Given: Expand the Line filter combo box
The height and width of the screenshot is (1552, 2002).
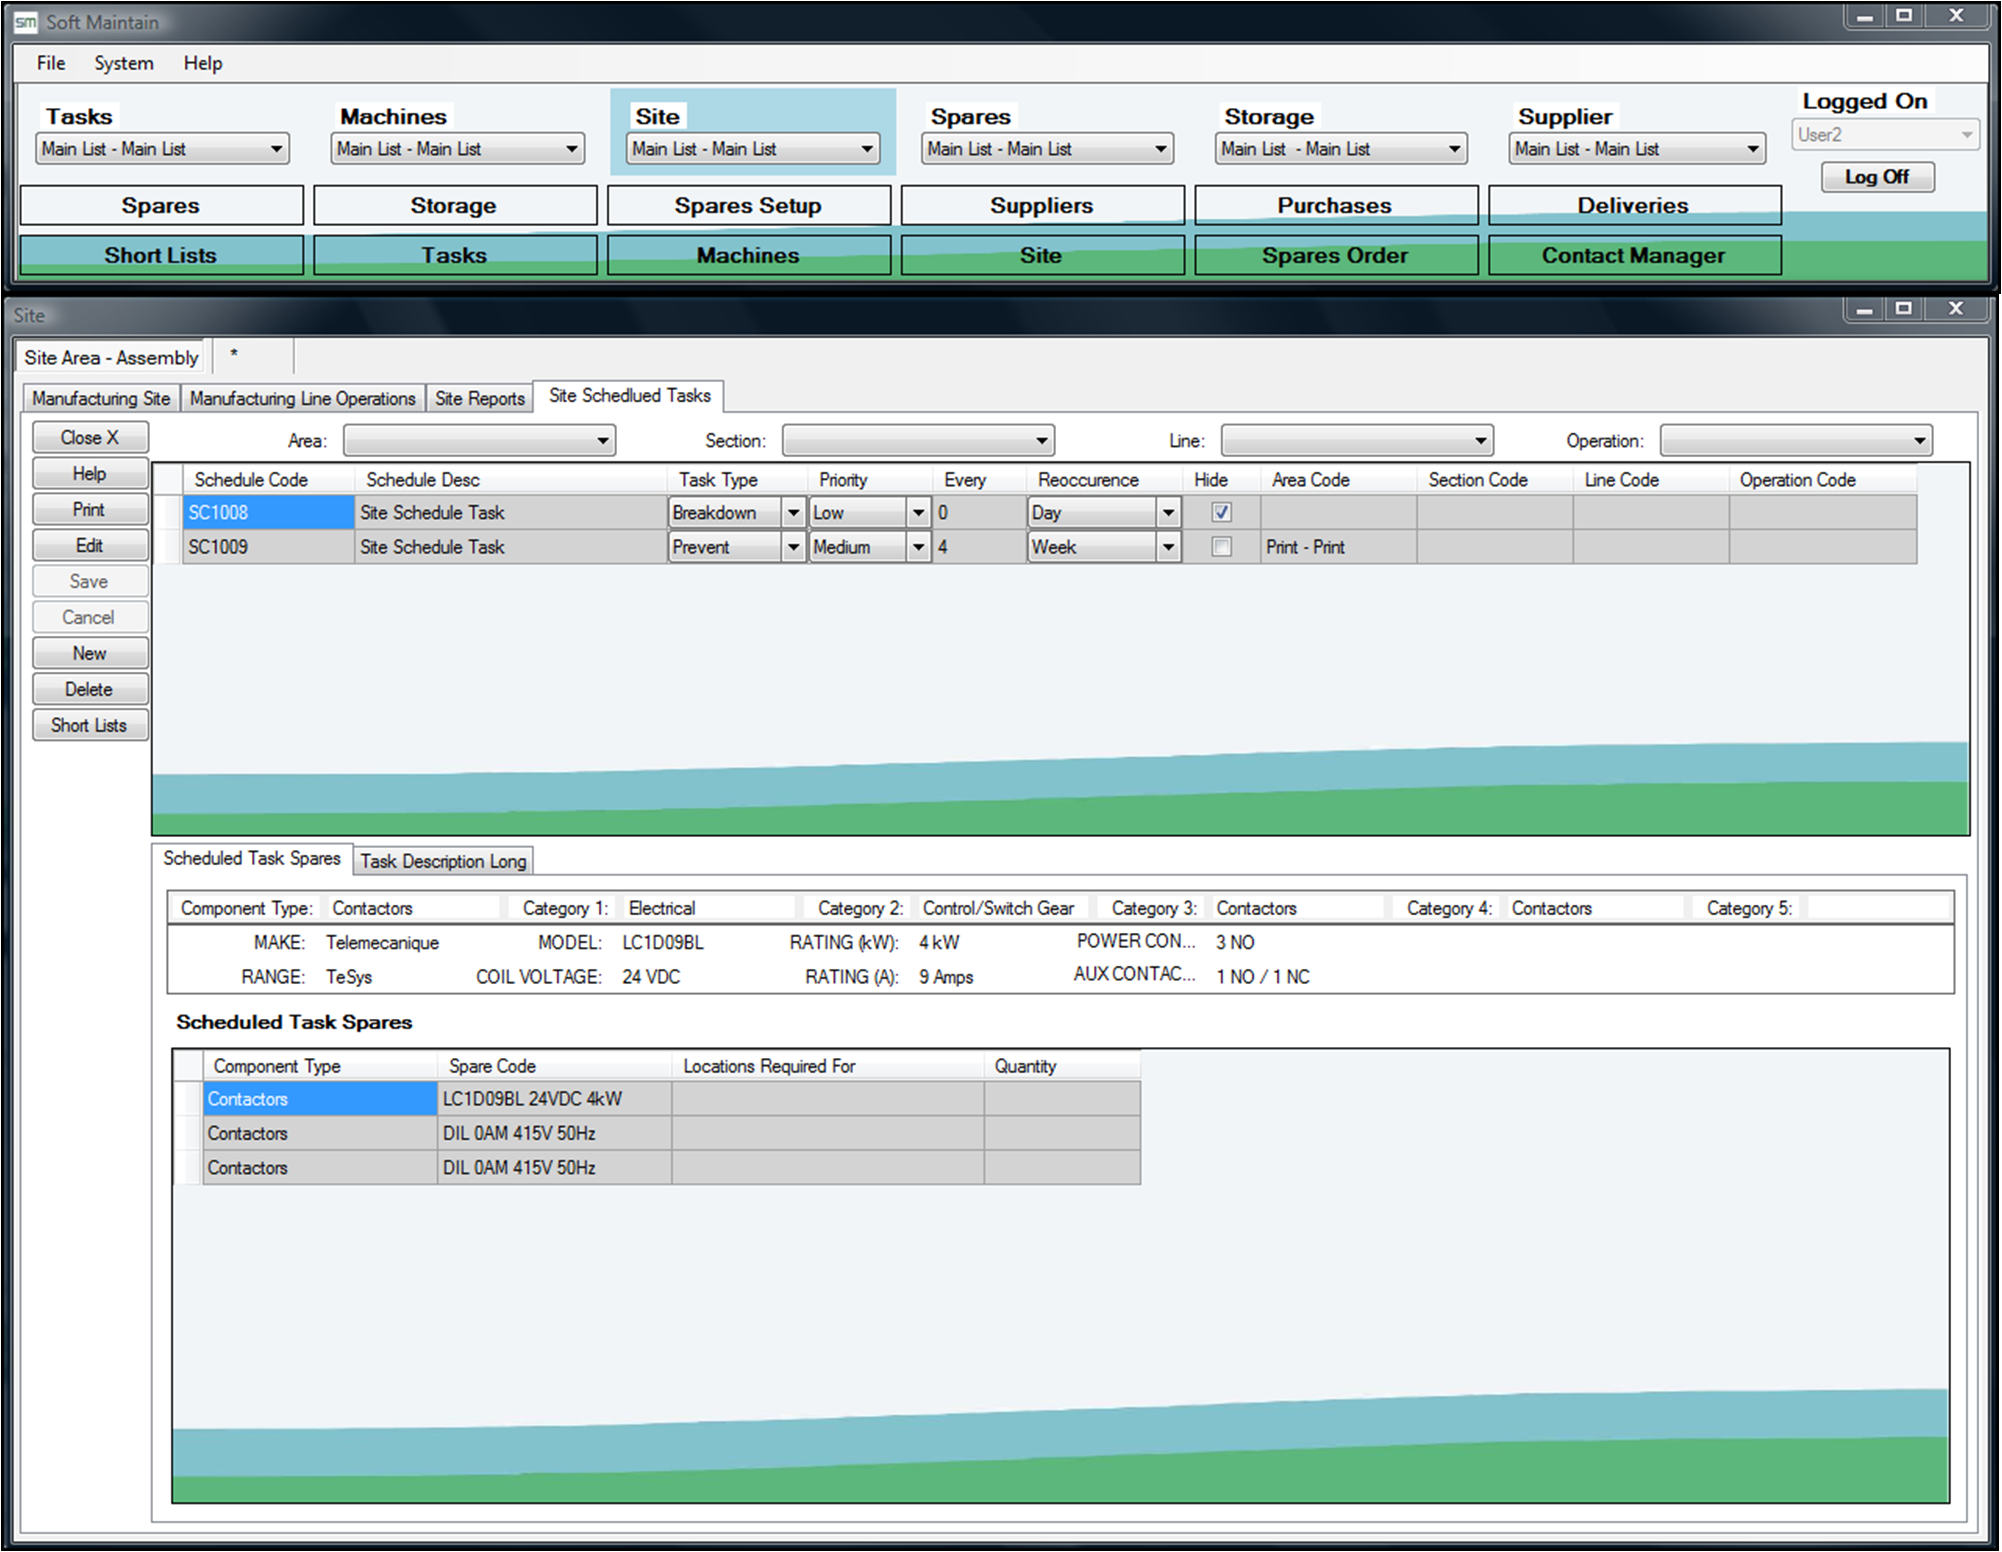Looking at the screenshot, I should point(1357,441).
